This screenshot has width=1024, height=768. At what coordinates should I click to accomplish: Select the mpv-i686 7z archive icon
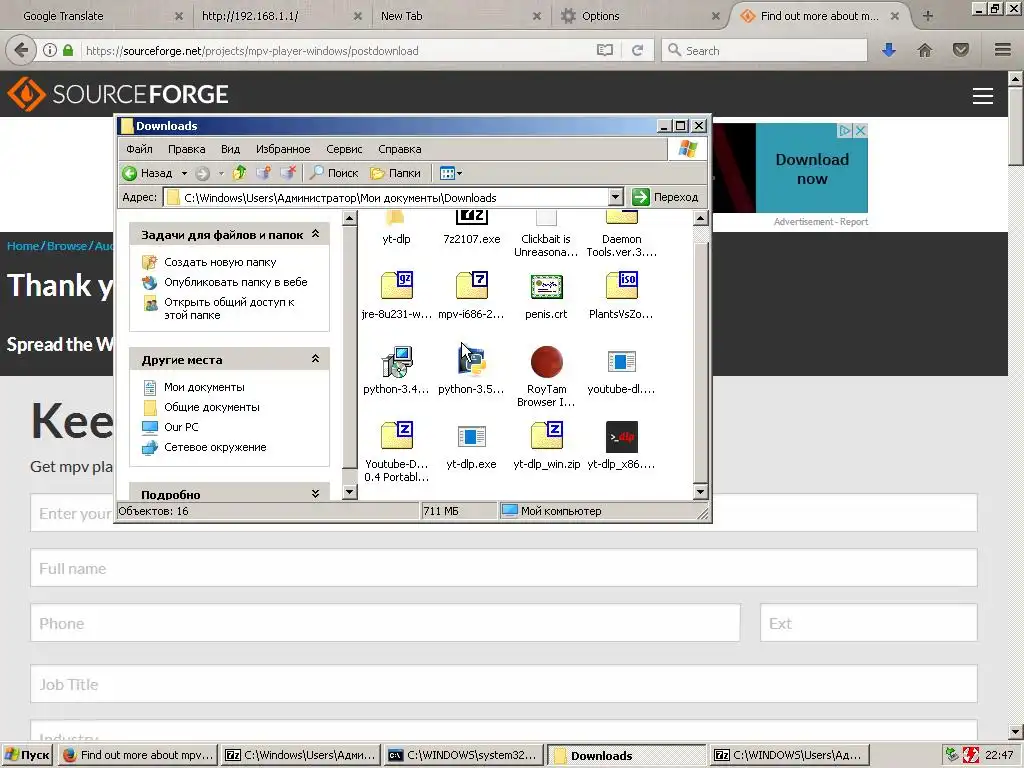(x=472, y=285)
